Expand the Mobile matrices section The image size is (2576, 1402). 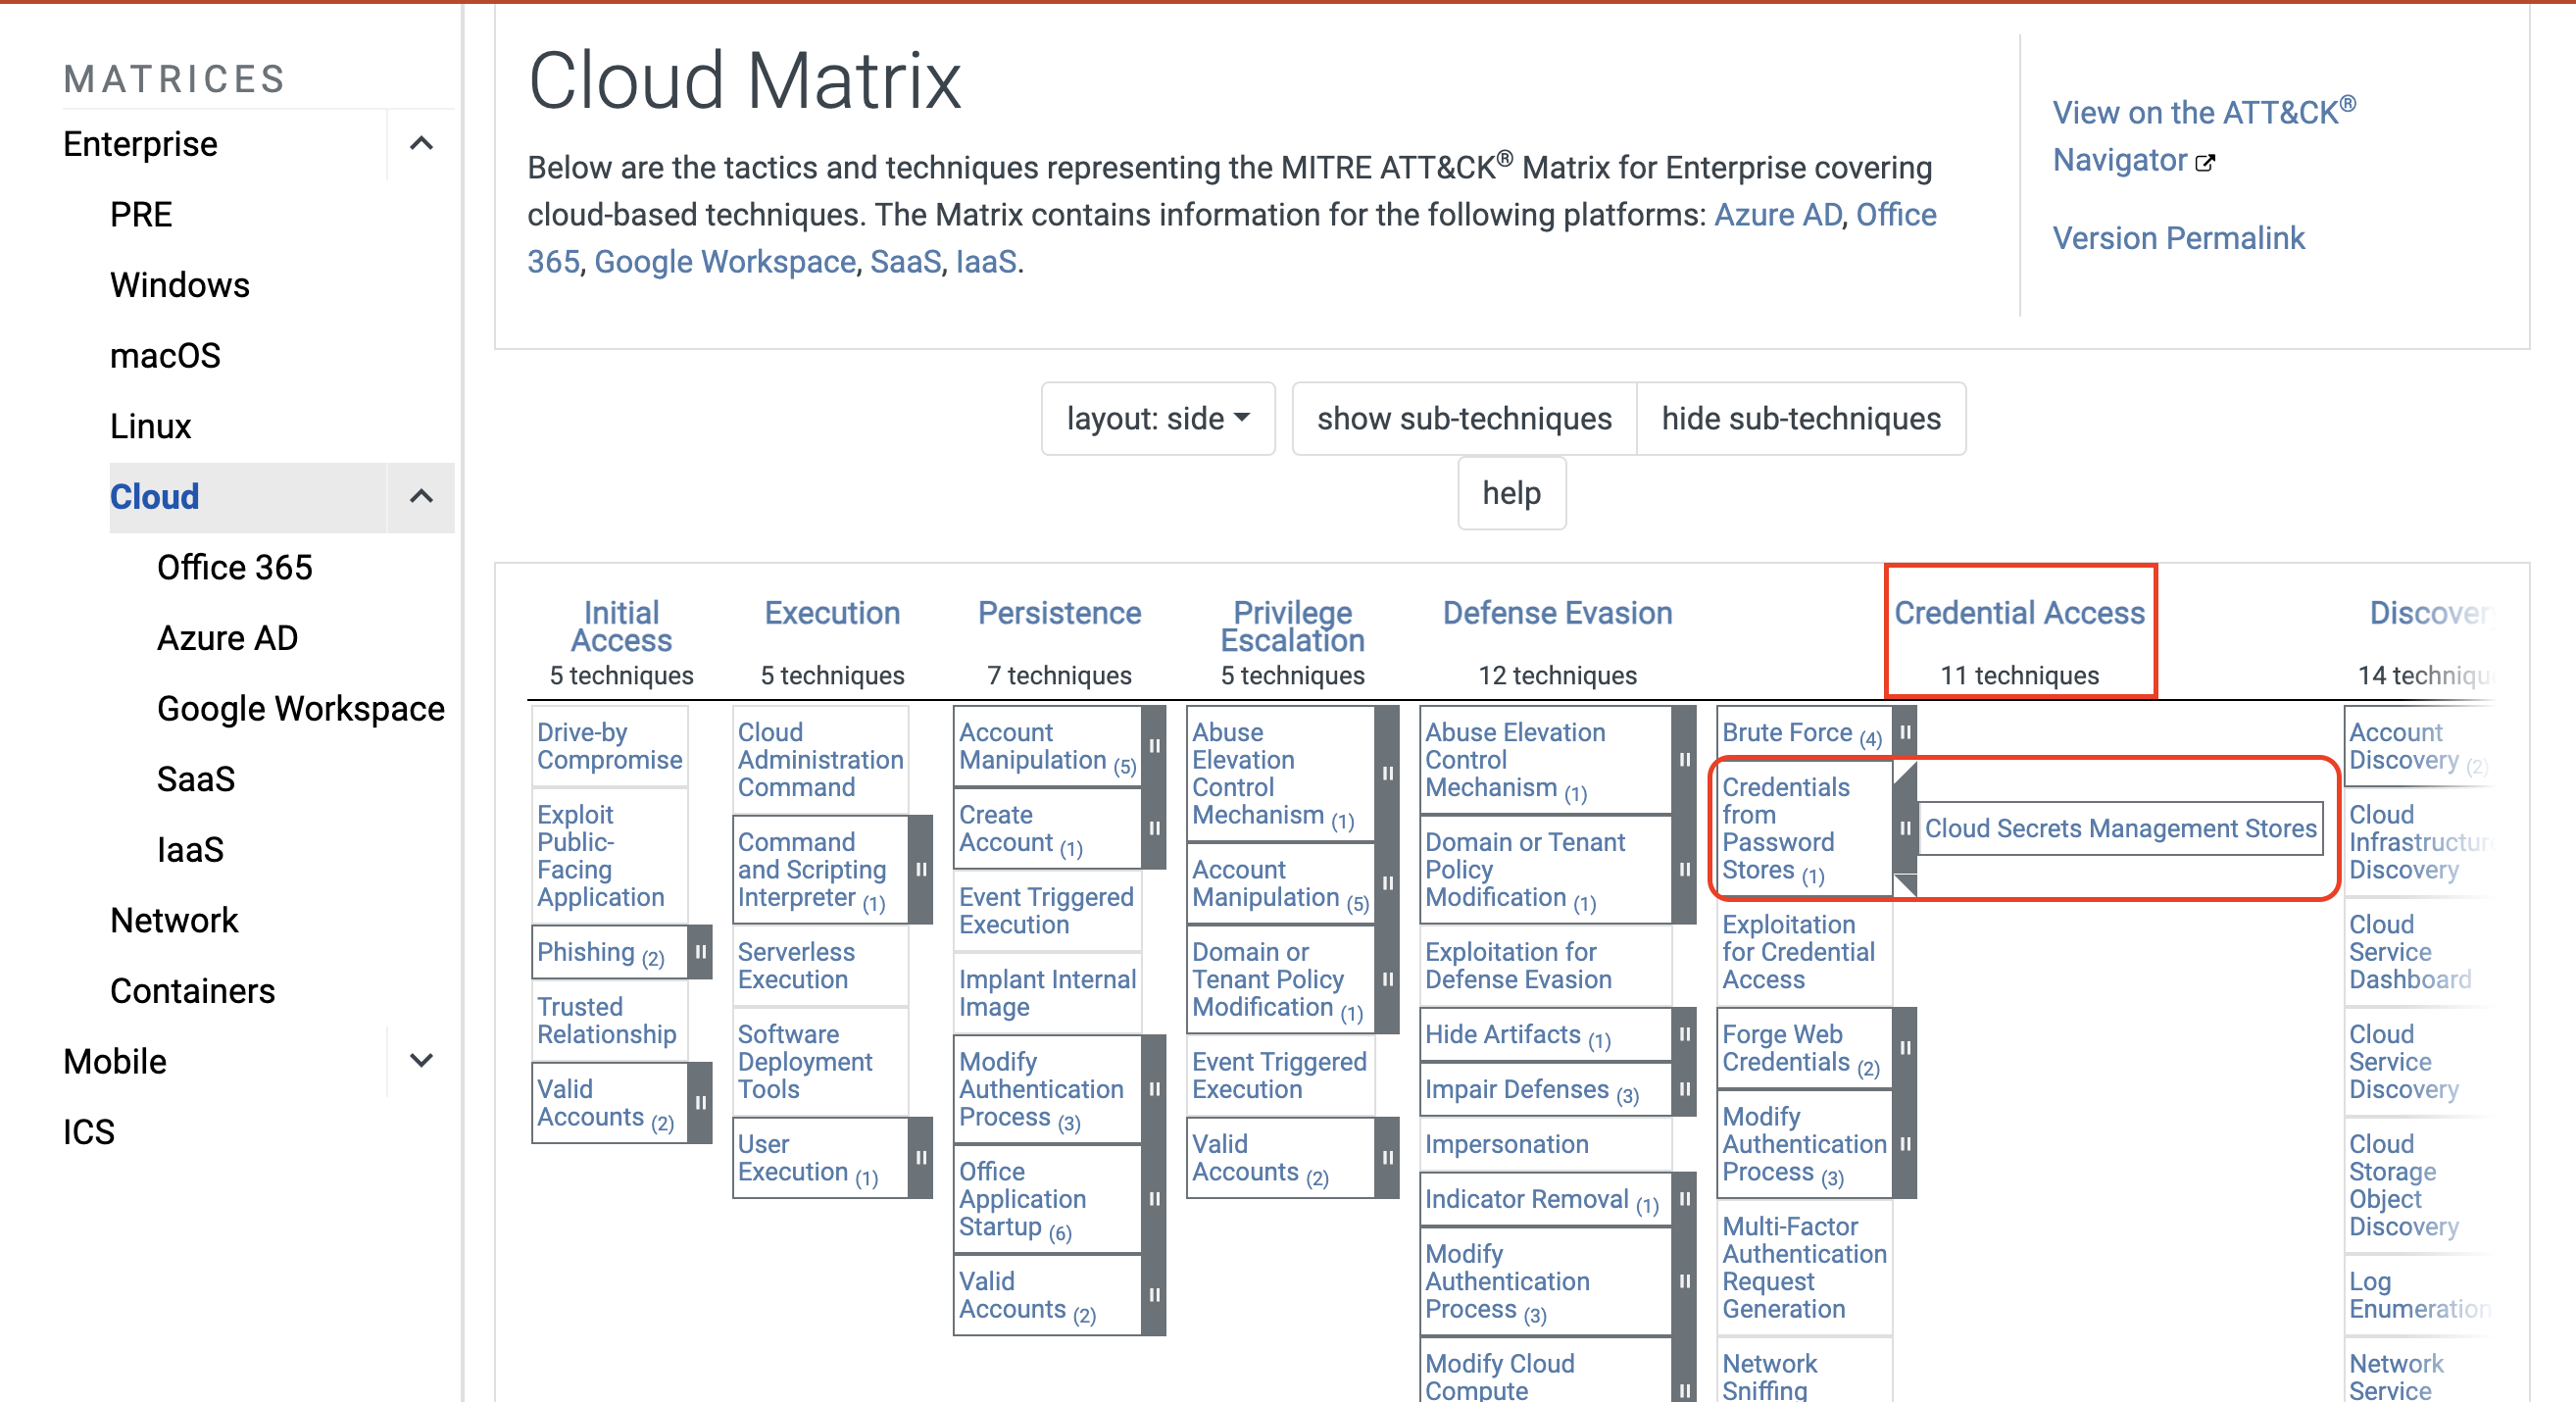pyautogui.click(x=421, y=1060)
